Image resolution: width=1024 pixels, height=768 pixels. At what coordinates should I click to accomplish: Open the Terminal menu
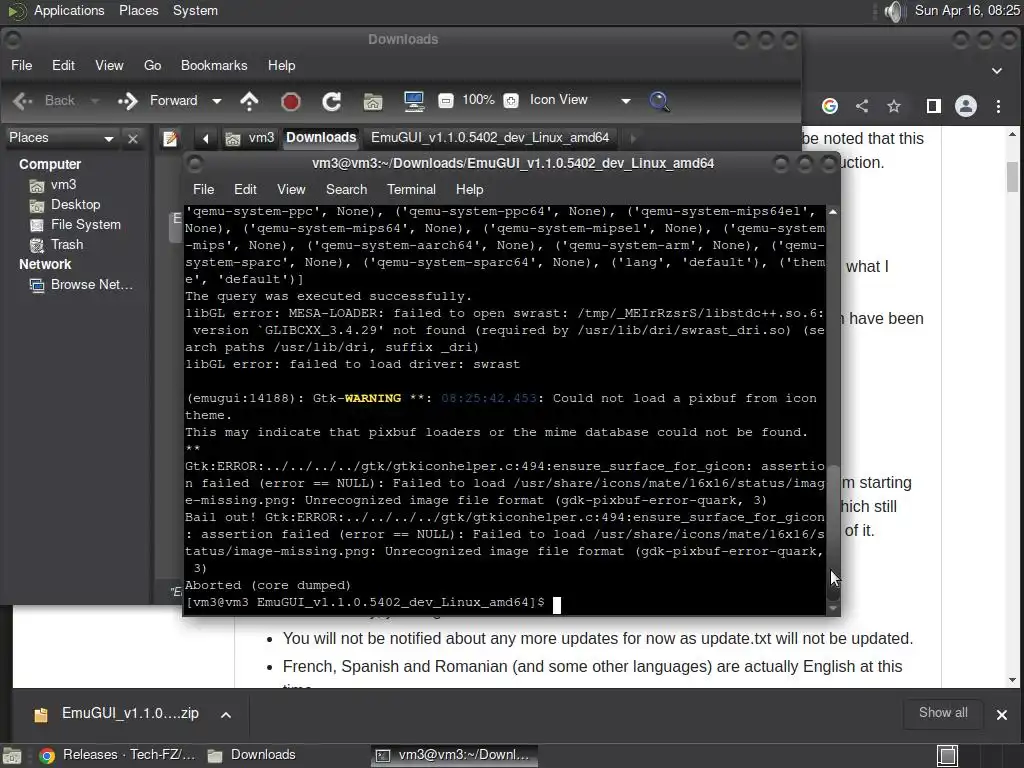tap(411, 189)
